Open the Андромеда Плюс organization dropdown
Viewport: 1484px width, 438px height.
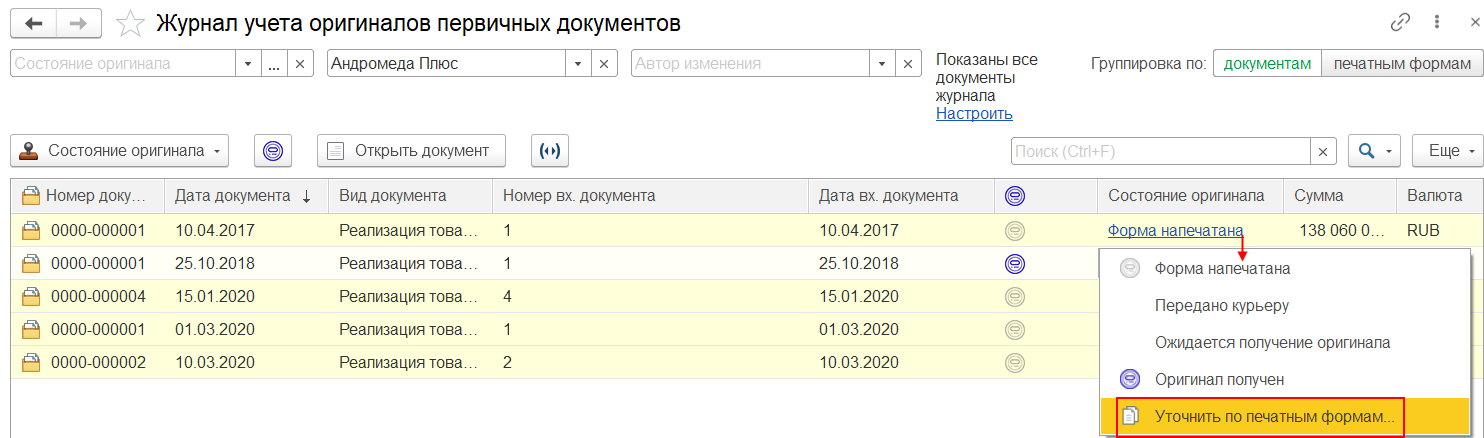pos(577,63)
